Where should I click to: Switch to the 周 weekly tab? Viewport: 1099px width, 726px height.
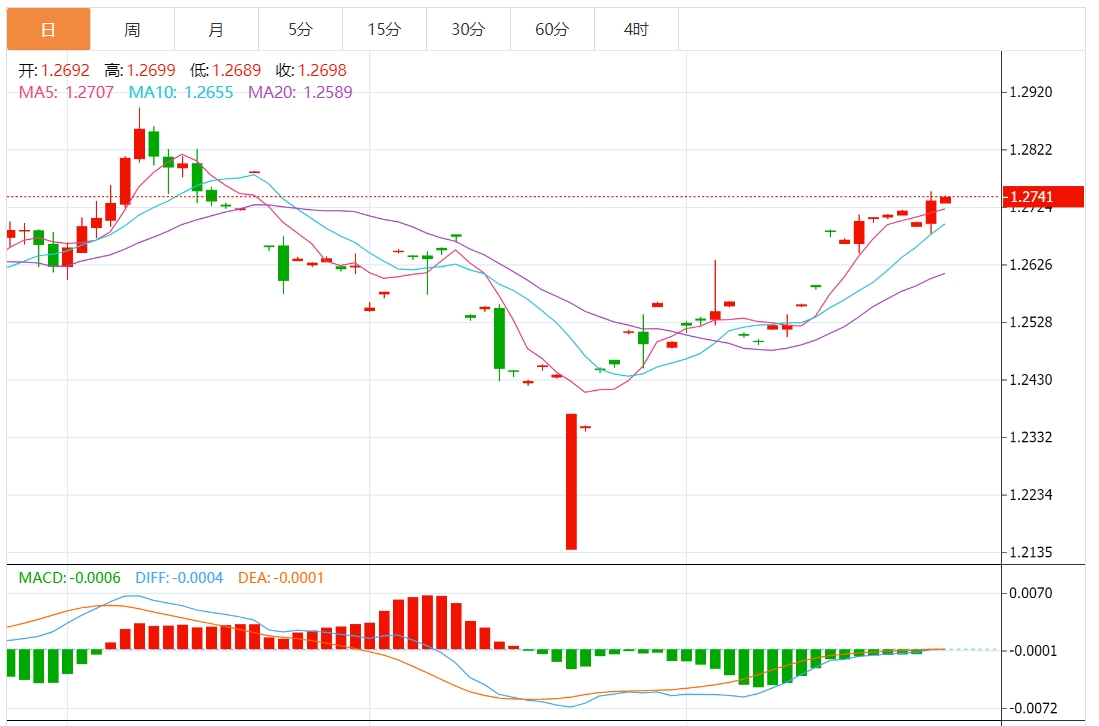132,29
